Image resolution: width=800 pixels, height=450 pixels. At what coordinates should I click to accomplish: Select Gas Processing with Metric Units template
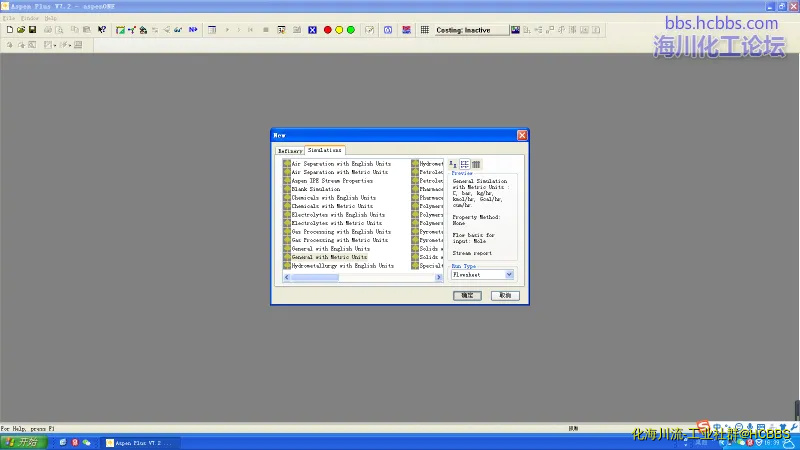point(339,240)
